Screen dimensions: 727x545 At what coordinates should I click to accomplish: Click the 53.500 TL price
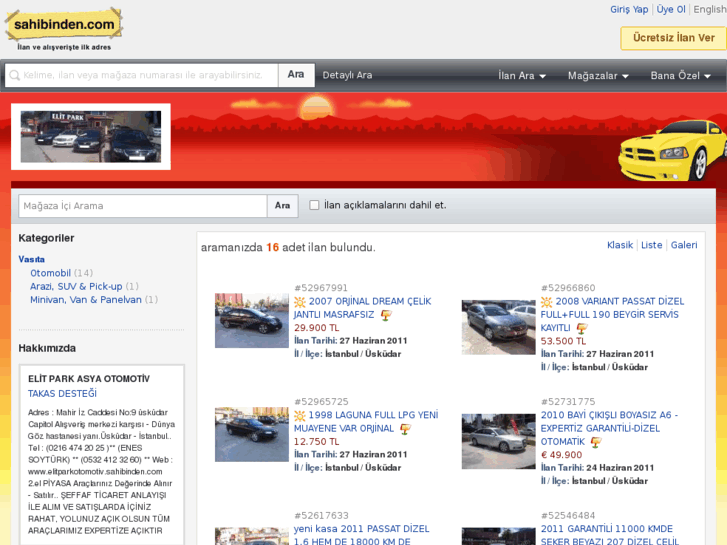563,341
